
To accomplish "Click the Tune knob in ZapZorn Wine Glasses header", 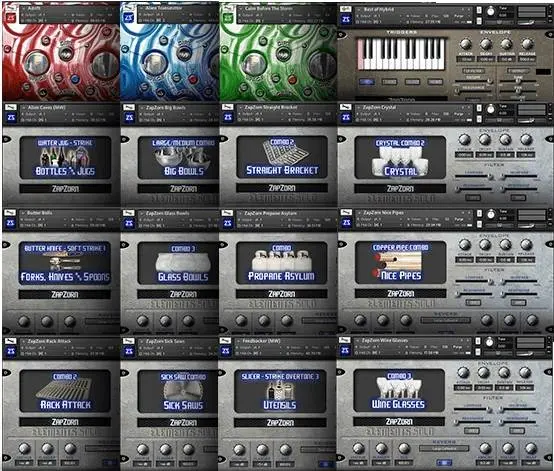I will pos(489,342).
